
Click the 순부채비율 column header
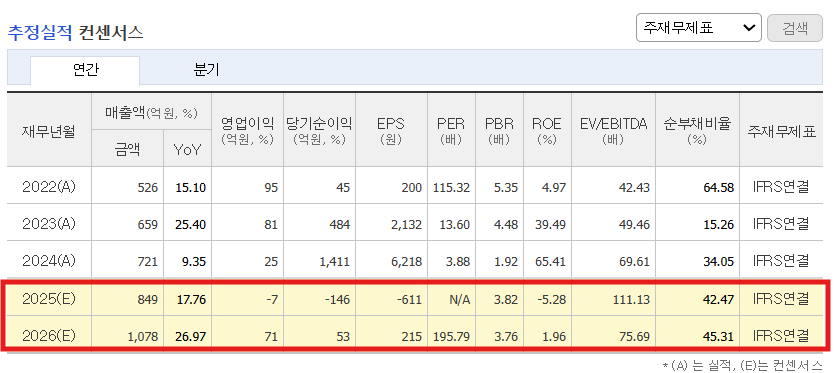pos(697,130)
